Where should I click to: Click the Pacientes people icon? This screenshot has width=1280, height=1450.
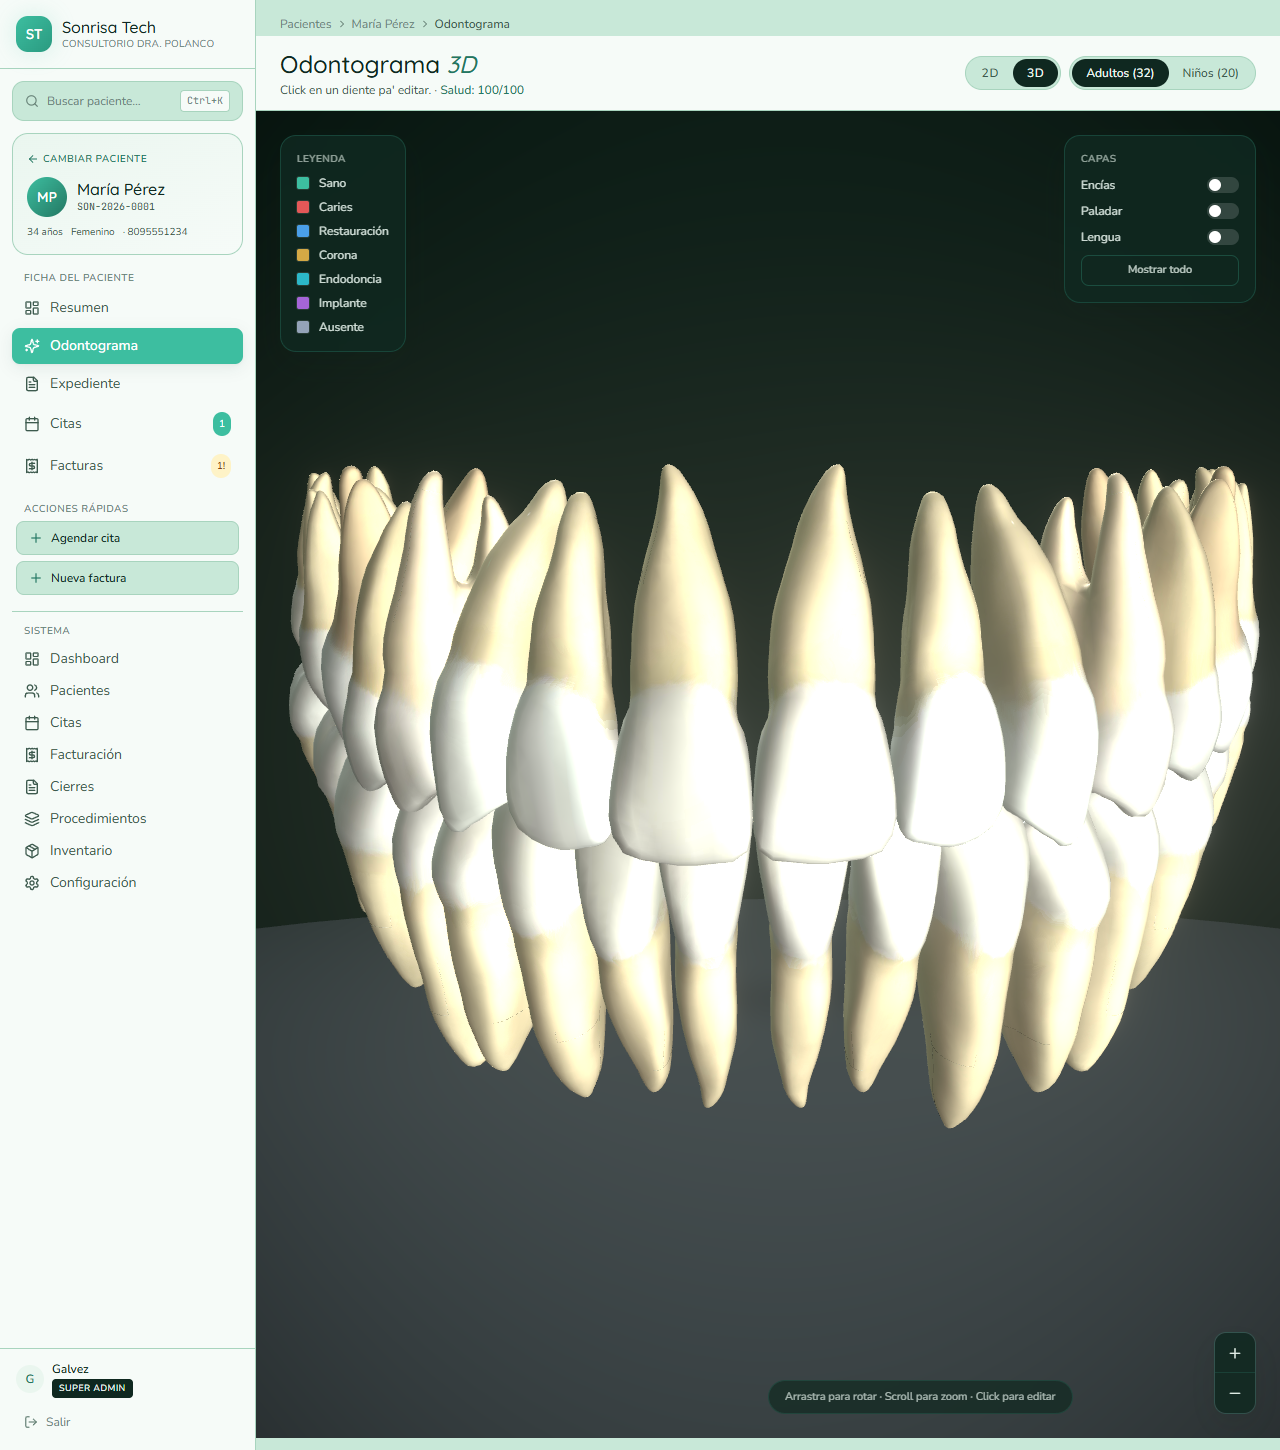click(32, 691)
